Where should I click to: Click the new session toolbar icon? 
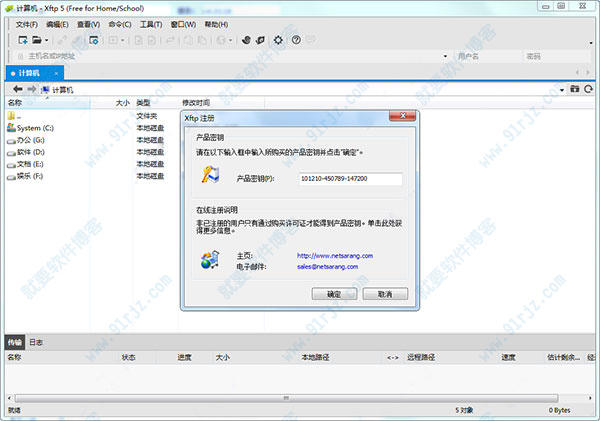[22, 40]
